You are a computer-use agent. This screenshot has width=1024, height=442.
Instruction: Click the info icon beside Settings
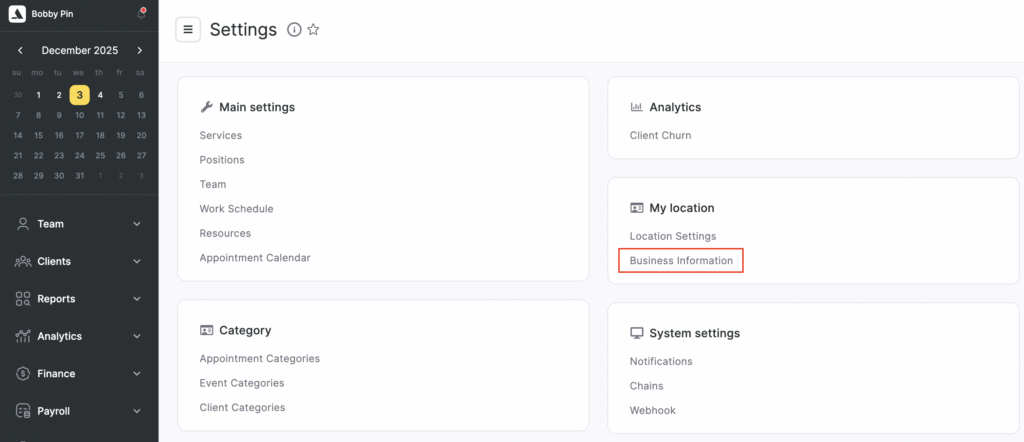[294, 30]
